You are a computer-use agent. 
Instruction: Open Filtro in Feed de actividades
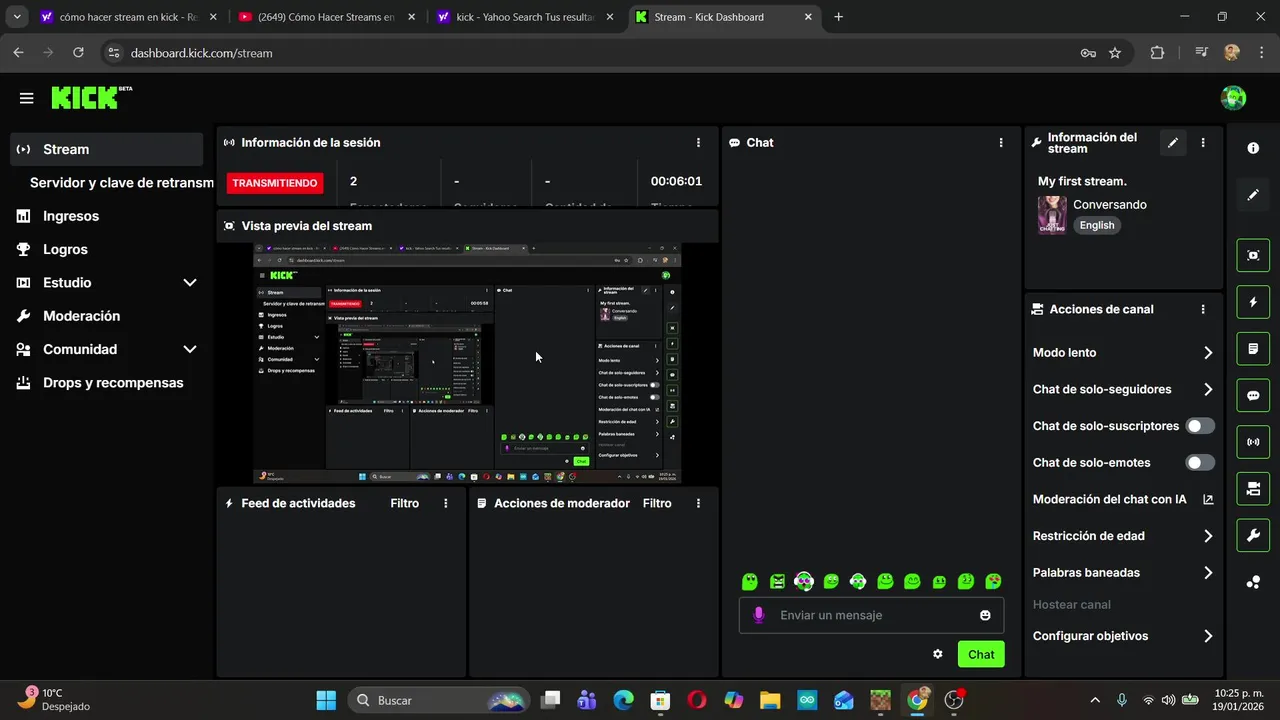pos(405,503)
